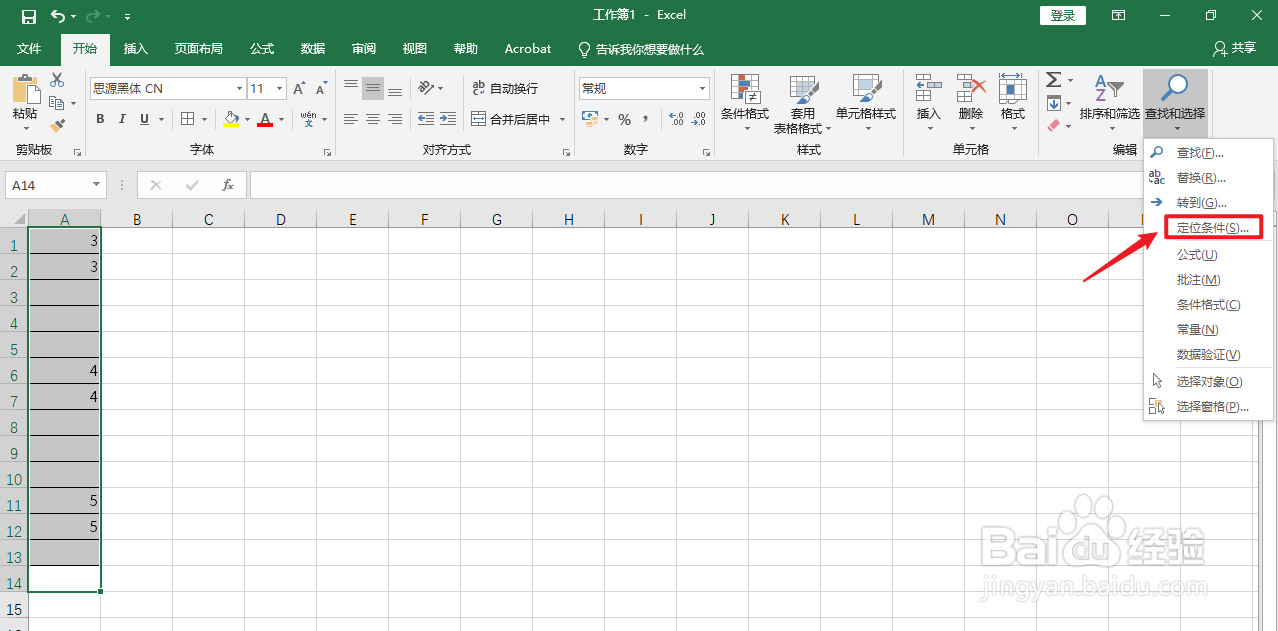Click the 登录 sign-in button

pos(1063,16)
